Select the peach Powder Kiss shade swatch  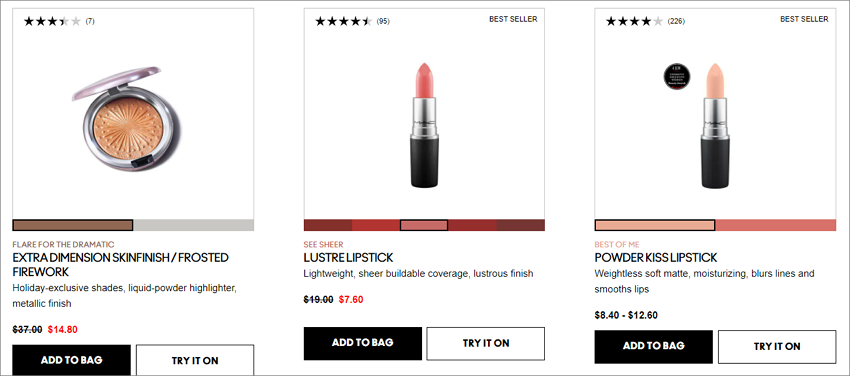[x=655, y=225]
